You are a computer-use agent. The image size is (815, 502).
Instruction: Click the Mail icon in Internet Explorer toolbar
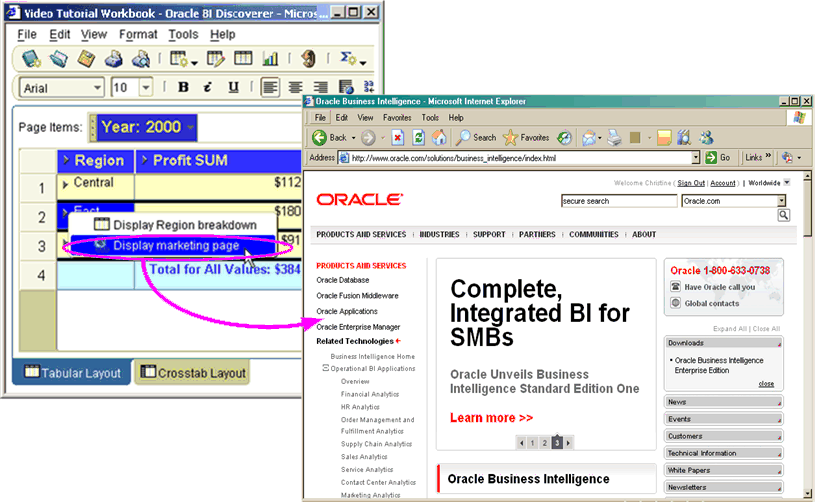pyautogui.click(x=588, y=138)
